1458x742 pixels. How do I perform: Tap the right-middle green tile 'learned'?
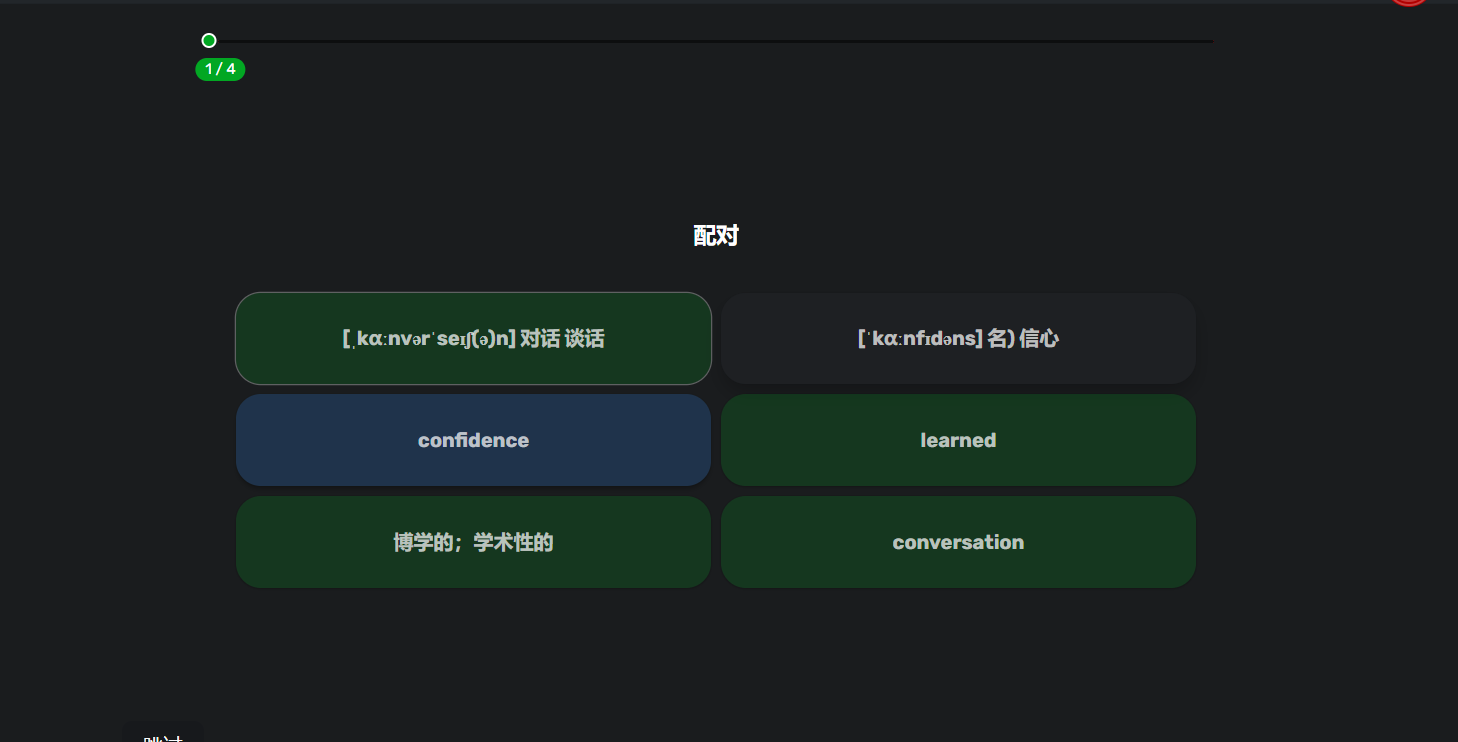click(x=958, y=440)
